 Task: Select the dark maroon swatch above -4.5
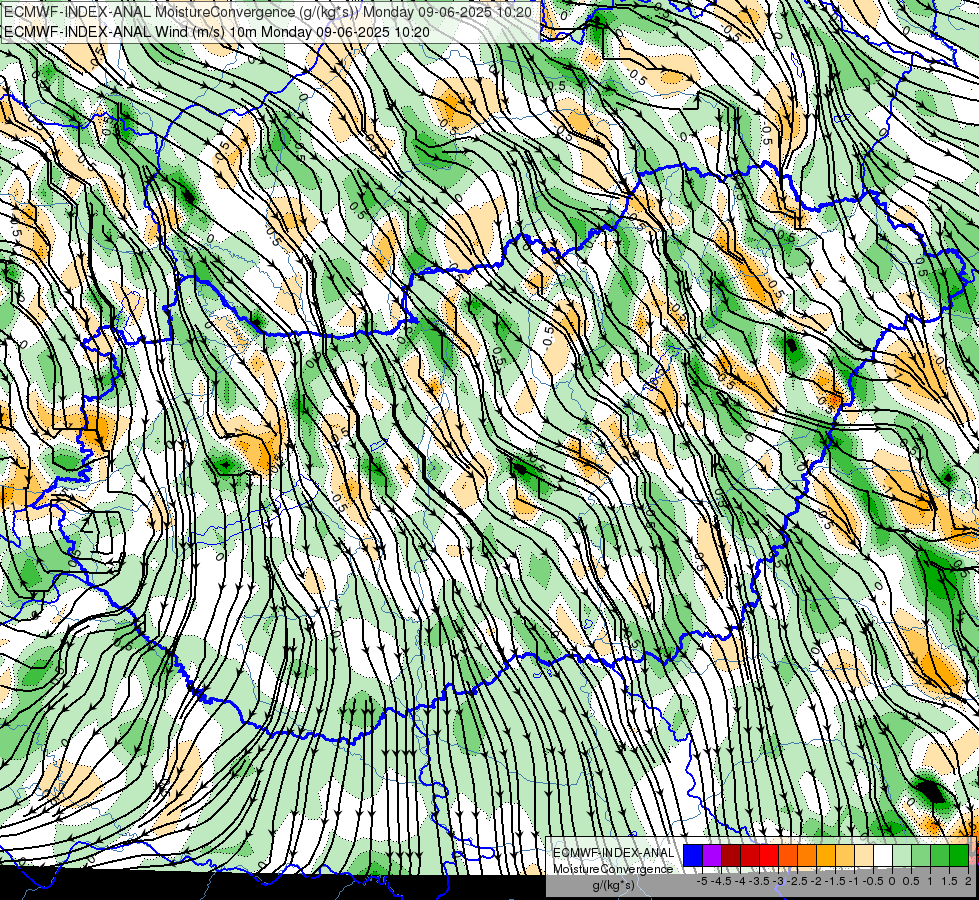(x=731, y=855)
